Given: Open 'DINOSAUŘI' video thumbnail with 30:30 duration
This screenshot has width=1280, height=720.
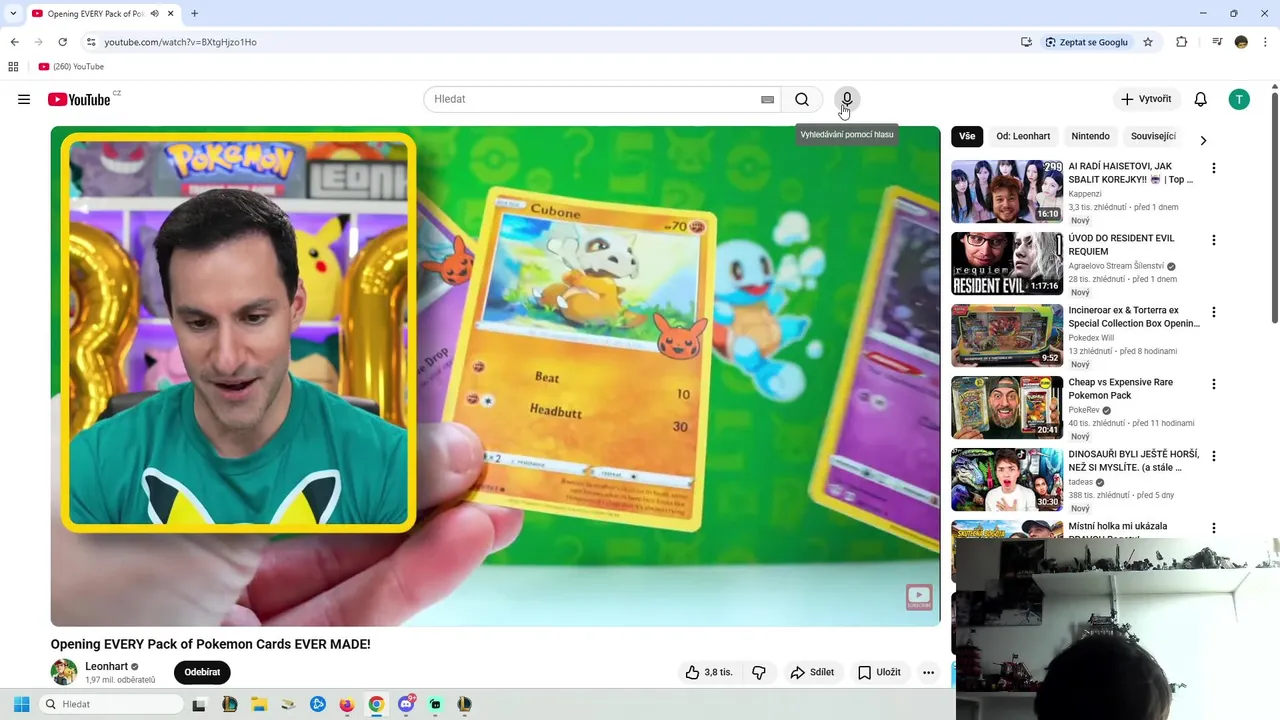Looking at the screenshot, I should tap(1007, 479).
